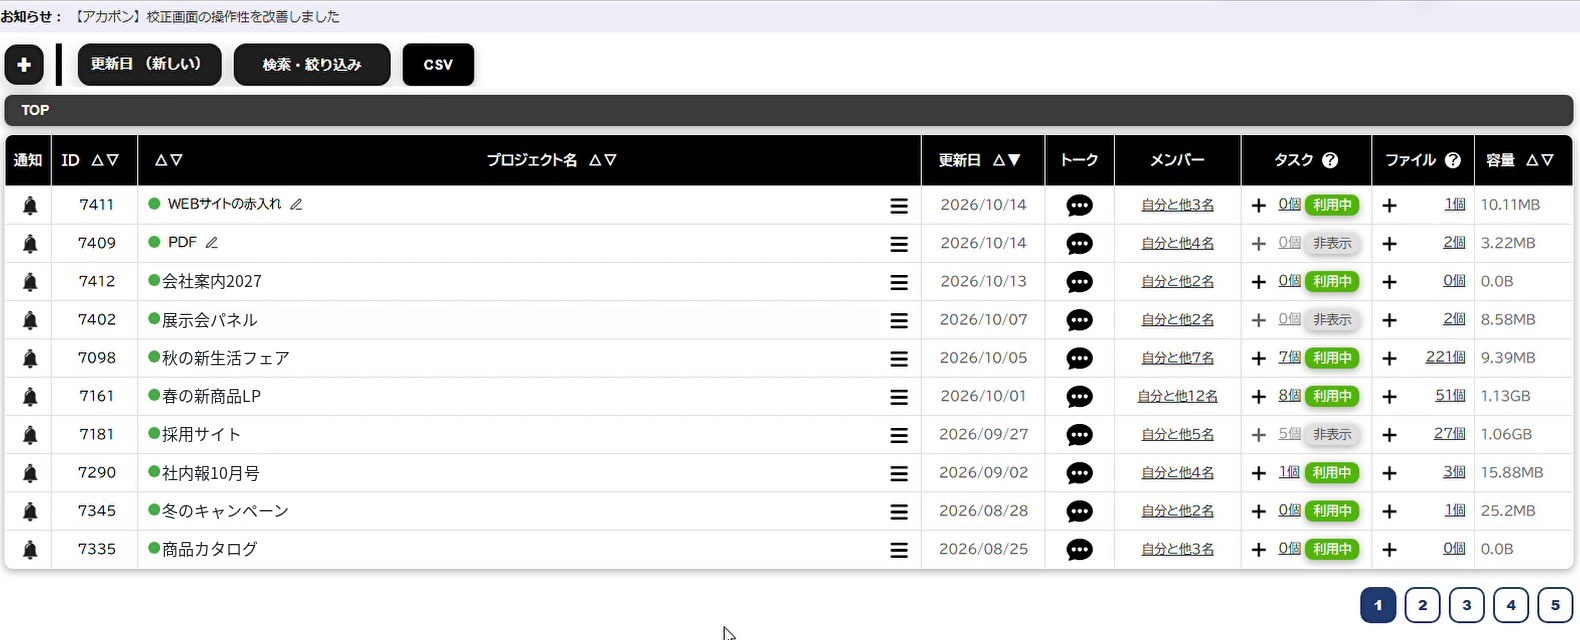Open hamburger menu for 展示会パネル
The height and width of the screenshot is (640, 1580).
pos(899,320)
